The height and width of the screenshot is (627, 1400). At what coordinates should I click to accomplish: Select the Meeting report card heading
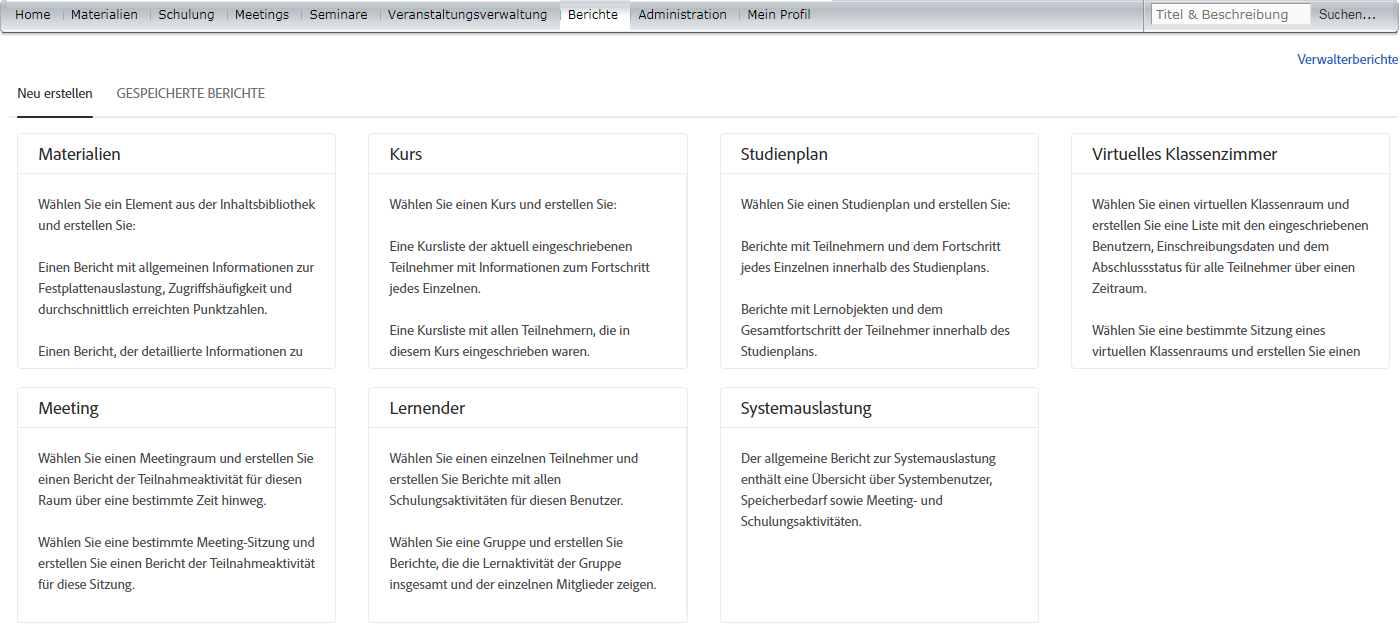coord(68,408)
